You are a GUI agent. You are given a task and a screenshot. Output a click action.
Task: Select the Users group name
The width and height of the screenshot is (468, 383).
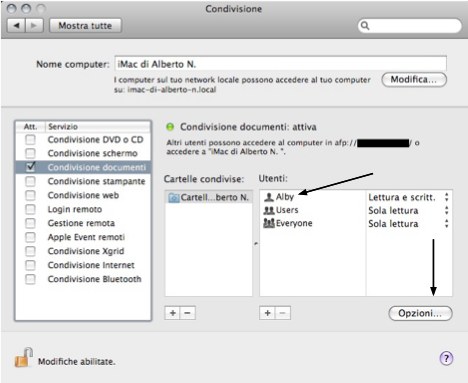[287, 210]
